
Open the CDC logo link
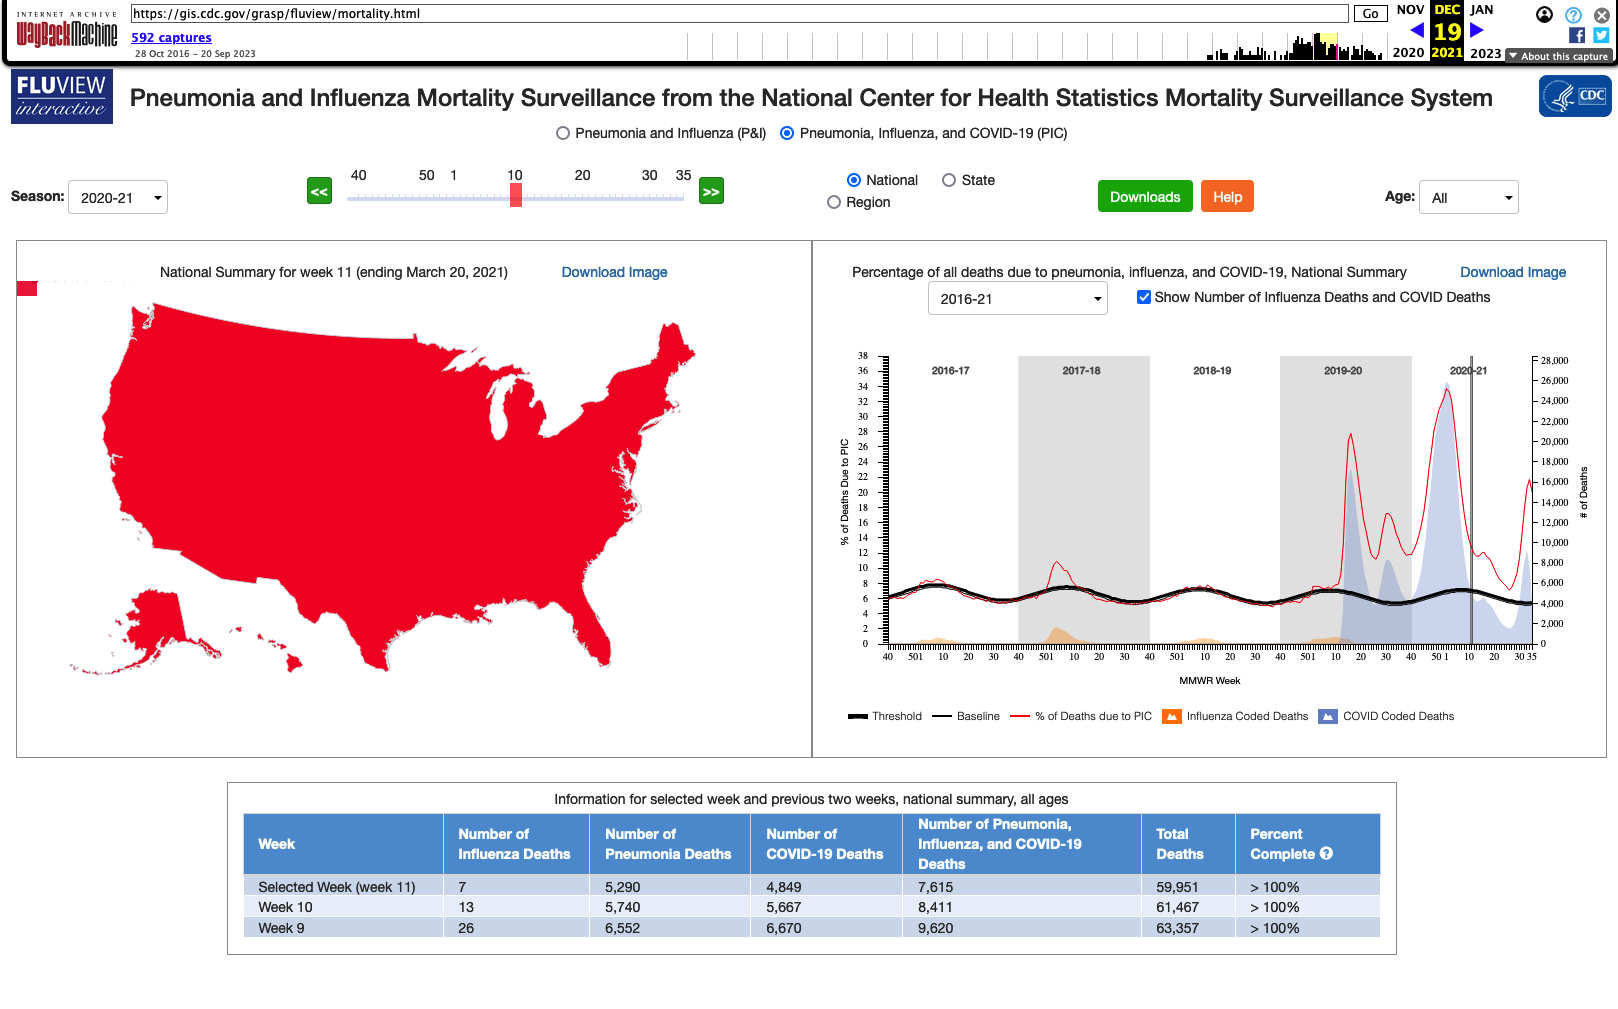pos(1575,96)
